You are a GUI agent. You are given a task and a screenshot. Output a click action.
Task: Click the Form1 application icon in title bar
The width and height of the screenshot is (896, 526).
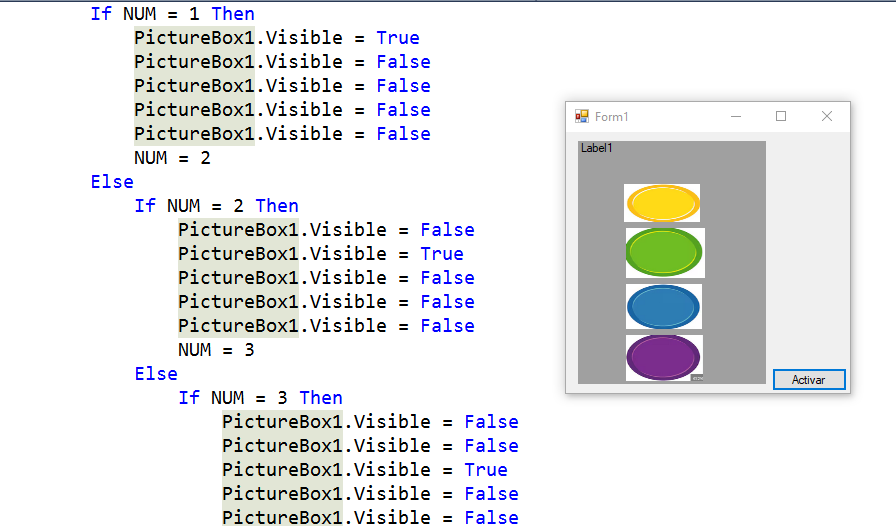tap(582, 117)
